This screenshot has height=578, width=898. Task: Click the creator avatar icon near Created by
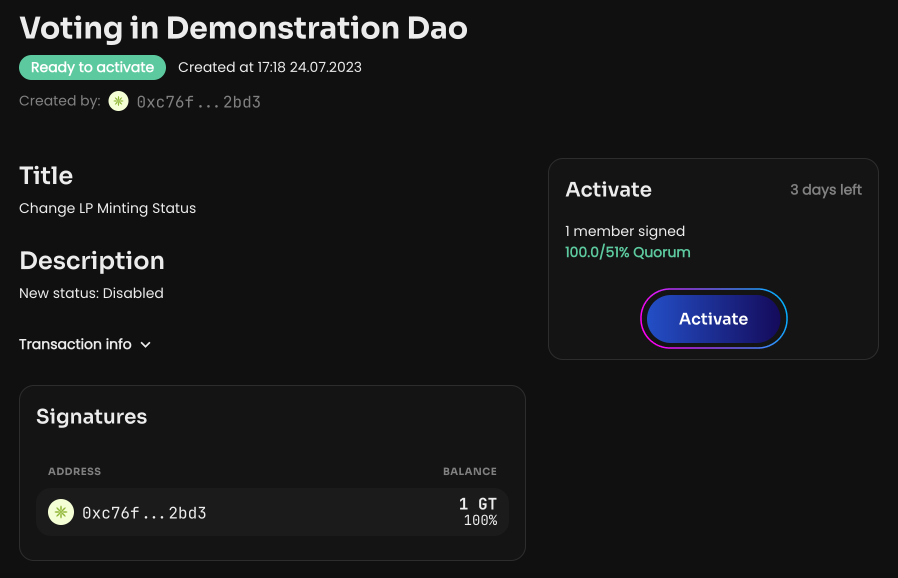click(x=119, y=101)
